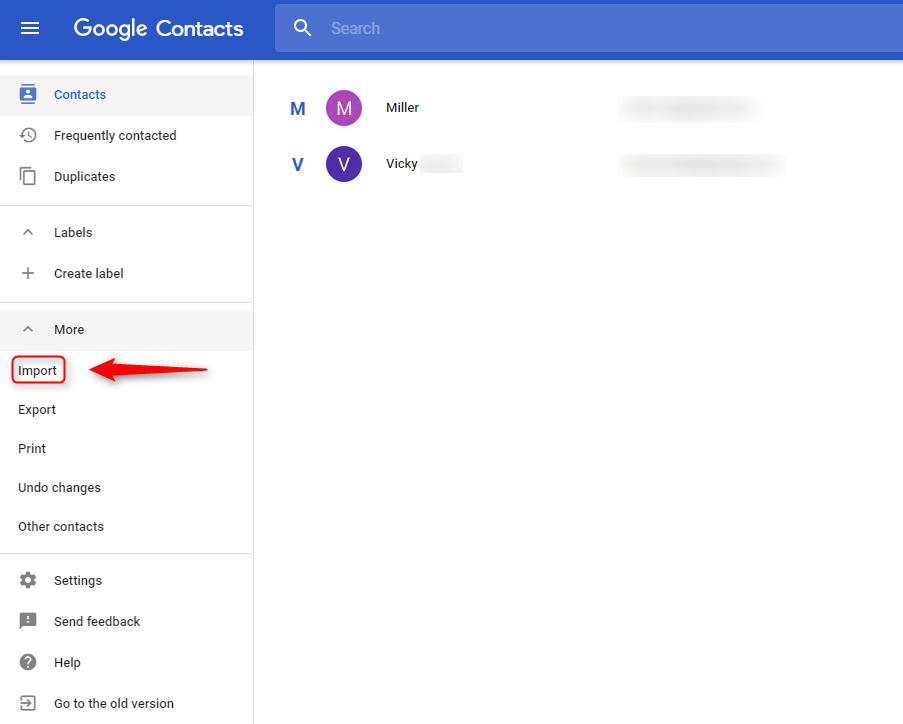This screenshot has height=724, width=903.
Task: Select the Duplicates icon
Action: (x=28, y=176)
